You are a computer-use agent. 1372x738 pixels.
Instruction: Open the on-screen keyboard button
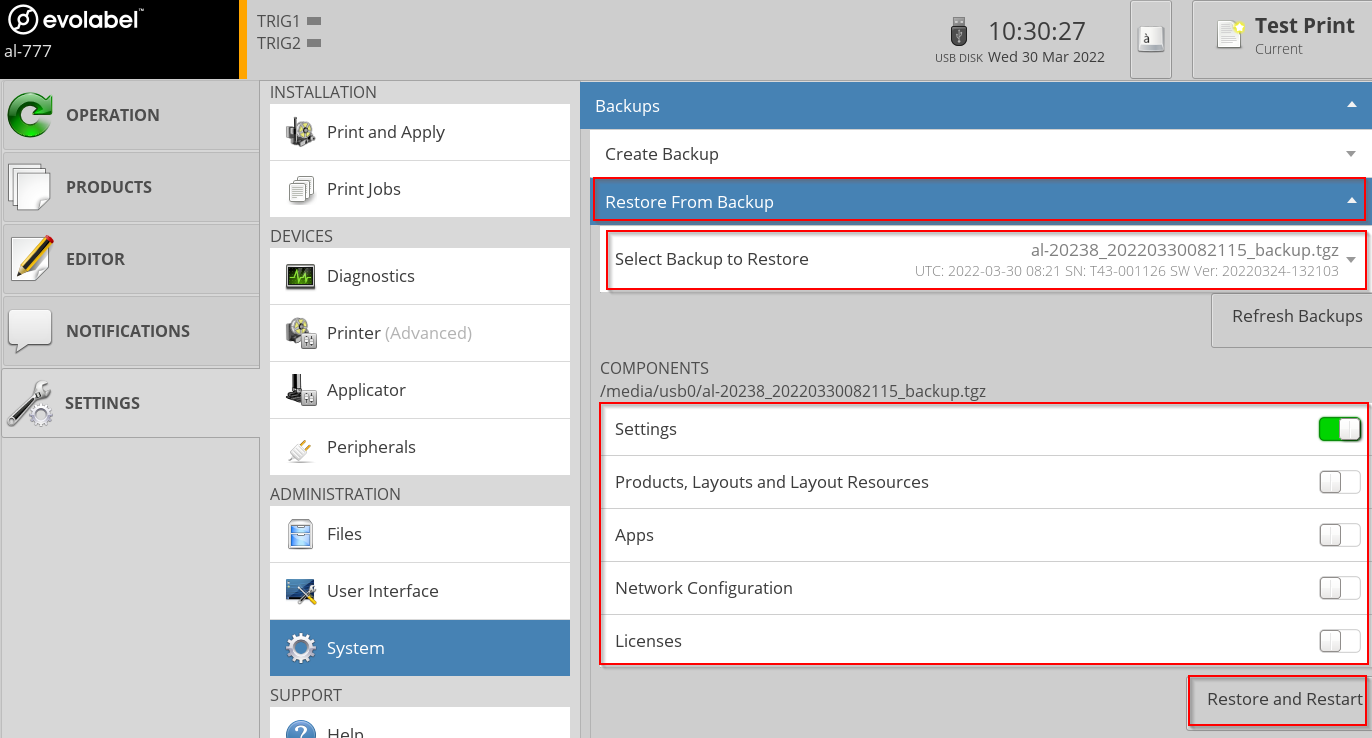[1151, 40]
